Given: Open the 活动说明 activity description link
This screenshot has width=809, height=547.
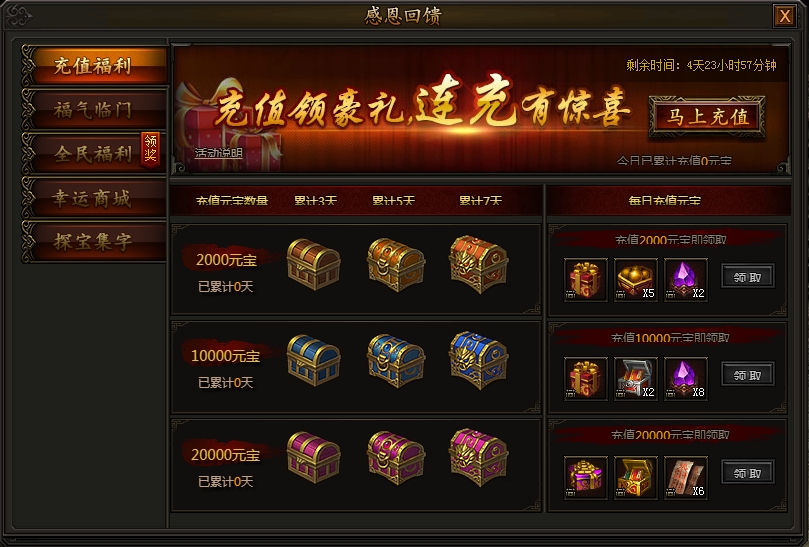Looking at the screenshot, I should point(218,153).
